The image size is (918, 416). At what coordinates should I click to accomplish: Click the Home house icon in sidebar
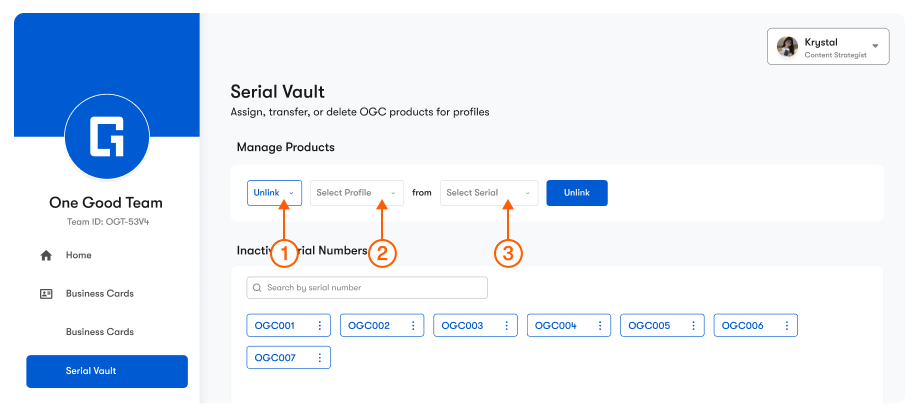[46, 256]
